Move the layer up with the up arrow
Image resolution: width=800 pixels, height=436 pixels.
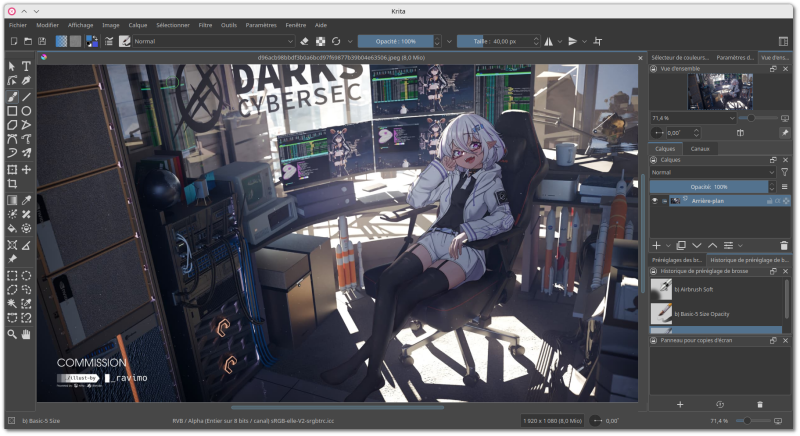click(712, 246)
